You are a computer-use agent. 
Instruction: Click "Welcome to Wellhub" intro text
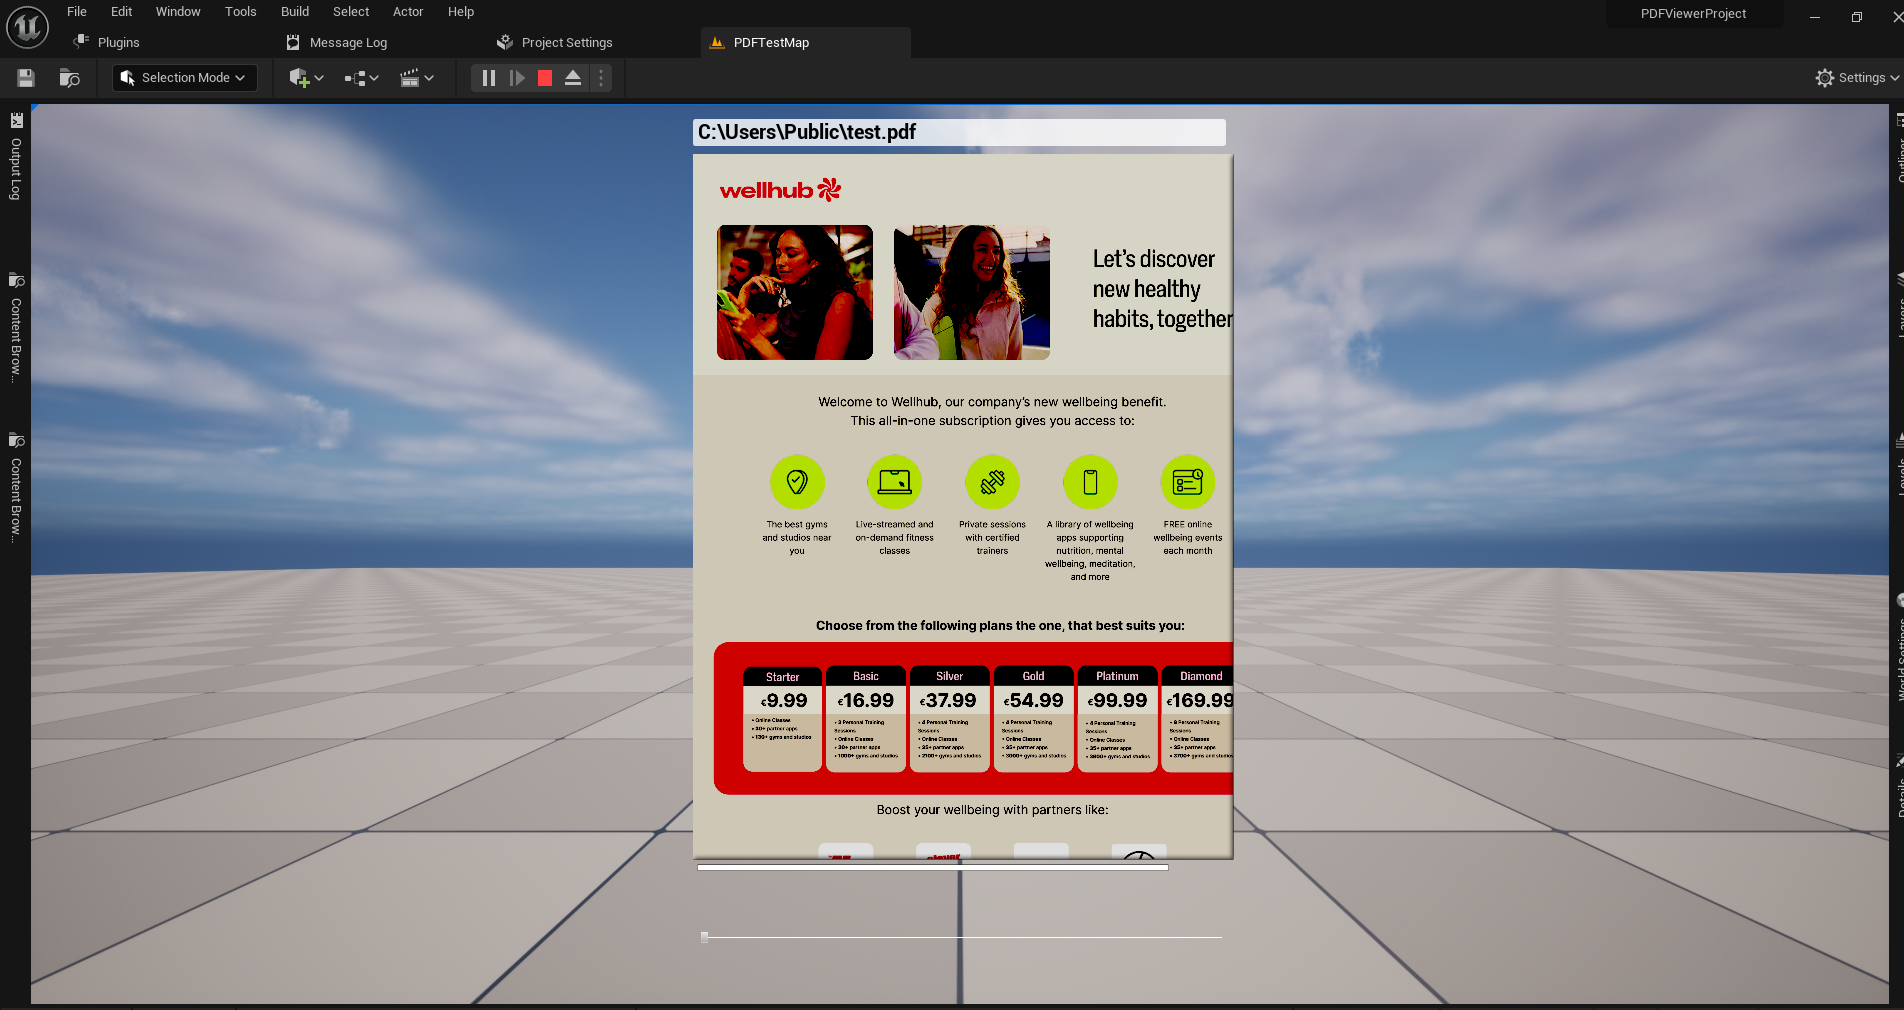[992, 411]
